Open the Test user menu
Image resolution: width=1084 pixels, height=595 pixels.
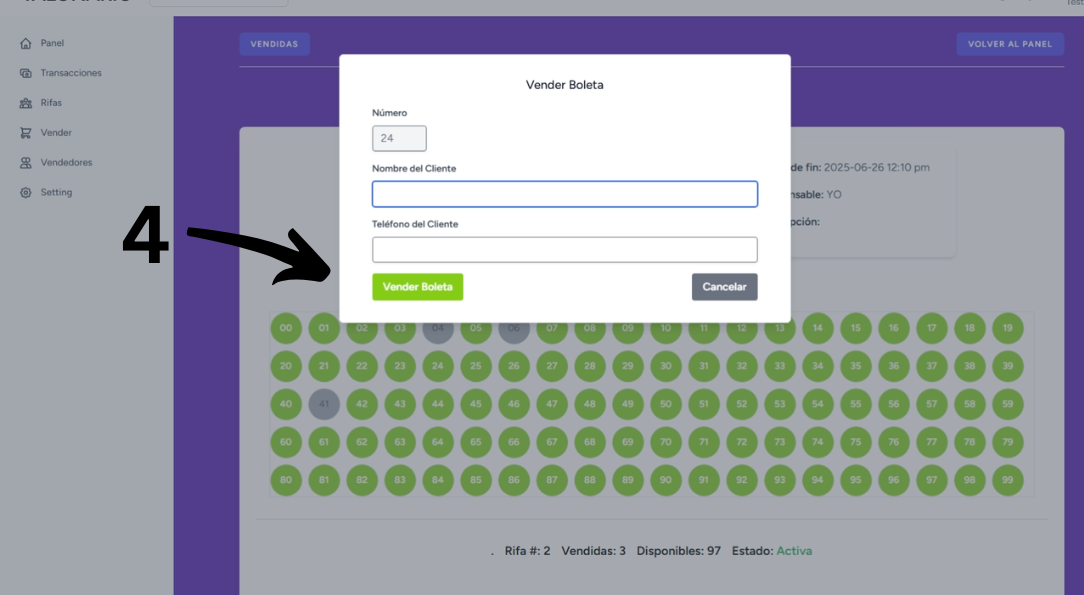click(x=1071, y=3)
